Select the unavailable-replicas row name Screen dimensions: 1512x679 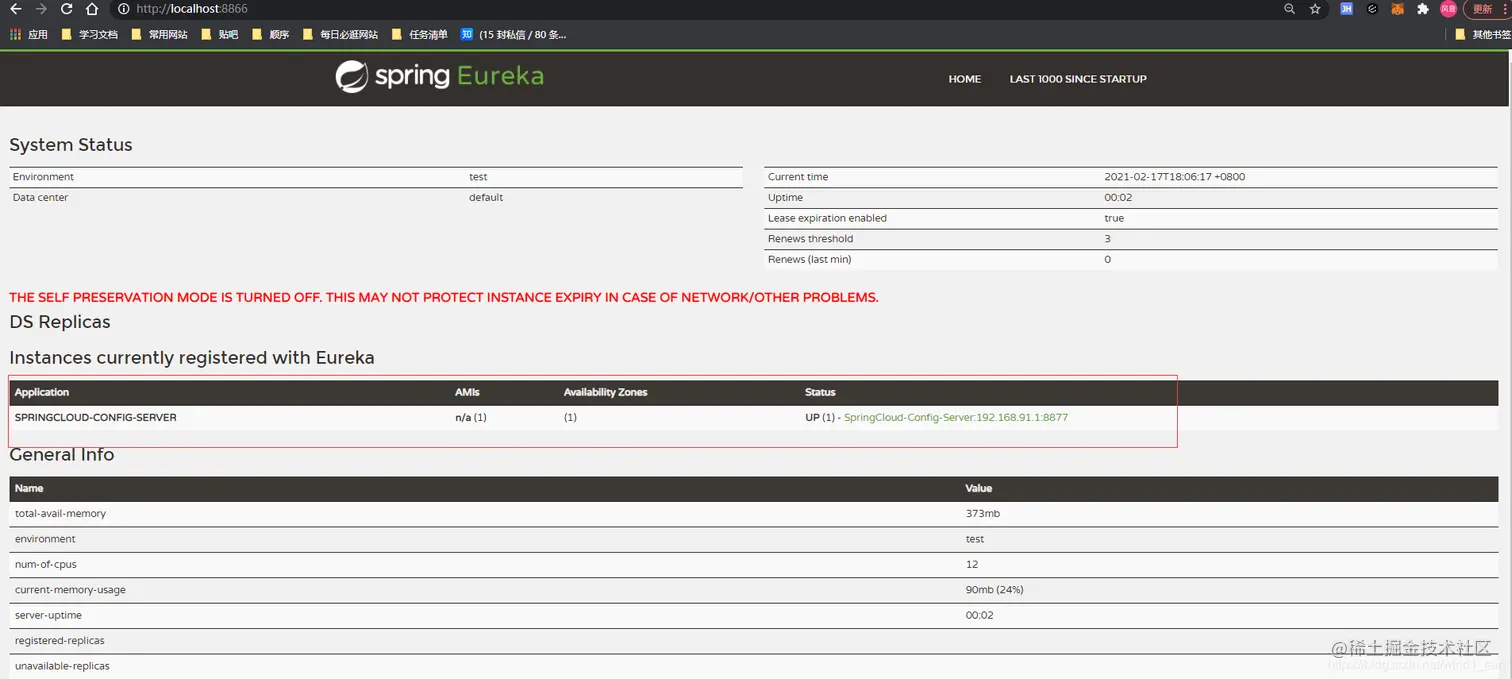(62, 666)
